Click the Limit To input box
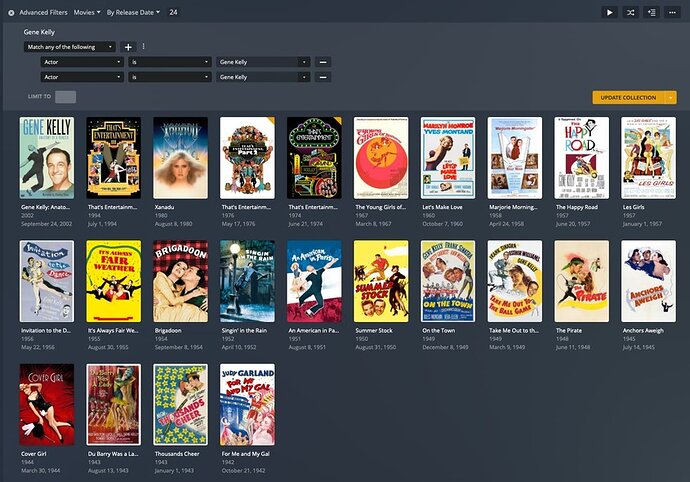 [66, 97]
